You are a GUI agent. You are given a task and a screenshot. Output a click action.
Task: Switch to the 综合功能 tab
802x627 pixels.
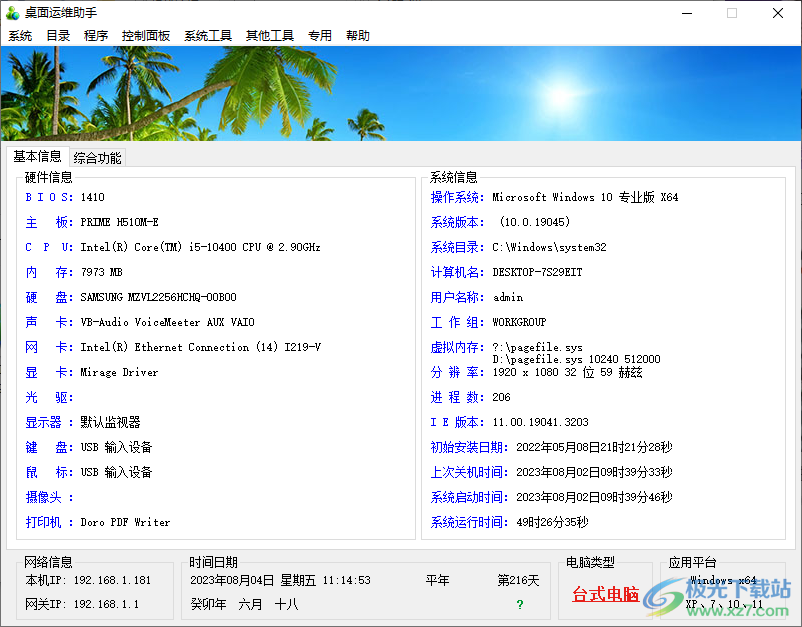[x=97, y=158]
